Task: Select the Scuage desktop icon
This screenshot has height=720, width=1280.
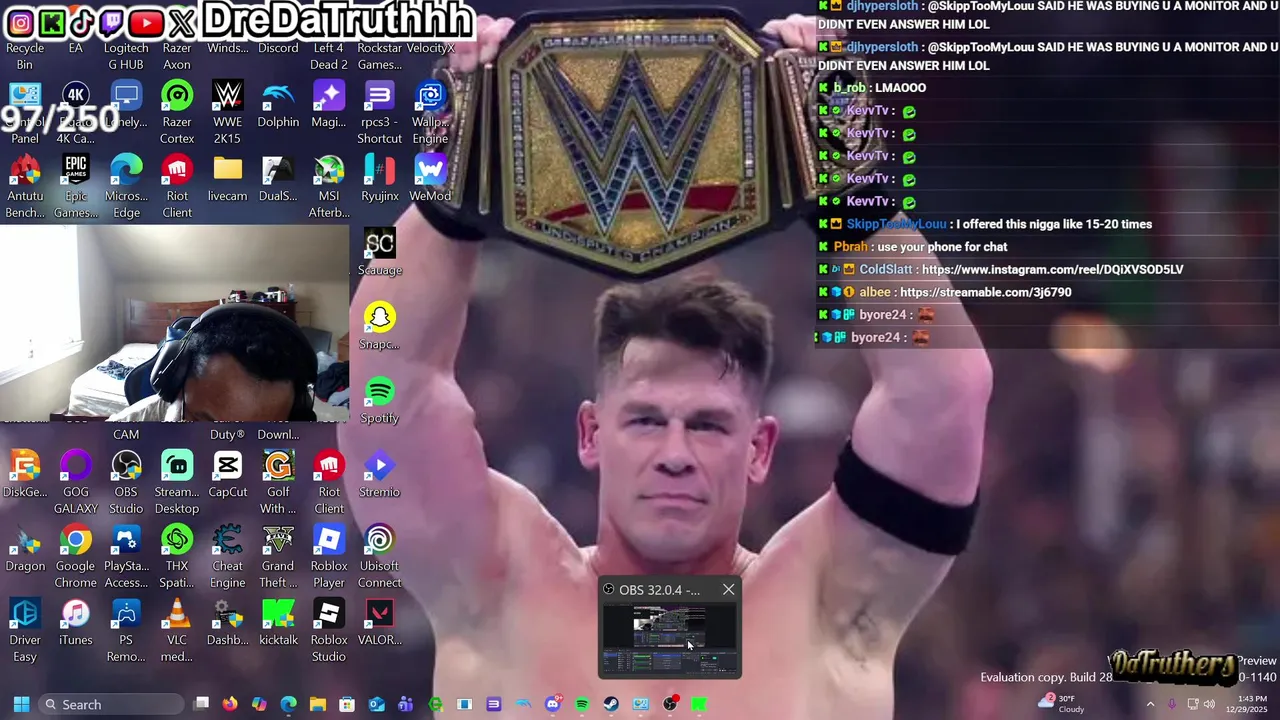Action: [x=379, y=252]
